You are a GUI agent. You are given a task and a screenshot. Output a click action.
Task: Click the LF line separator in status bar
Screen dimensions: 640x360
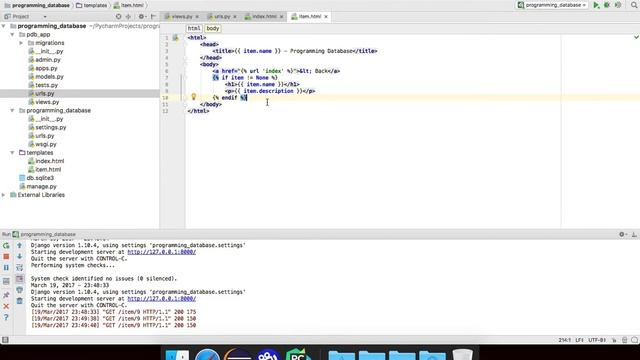[579, 340]
